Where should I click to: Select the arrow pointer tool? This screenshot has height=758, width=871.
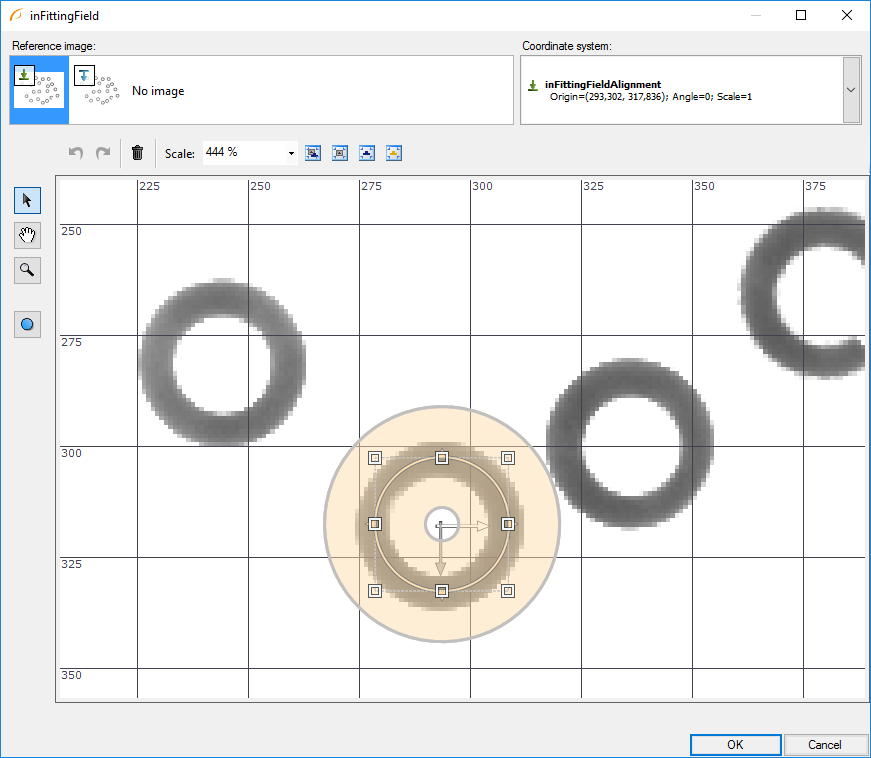tap(27, 200)
